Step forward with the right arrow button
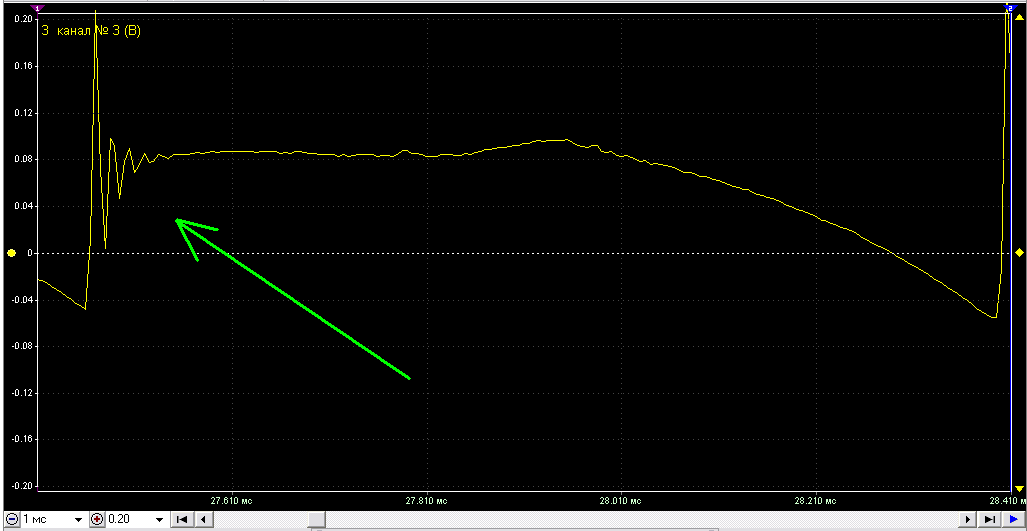The height and width of the screenshot is (531, 1027). click(968, 520)
